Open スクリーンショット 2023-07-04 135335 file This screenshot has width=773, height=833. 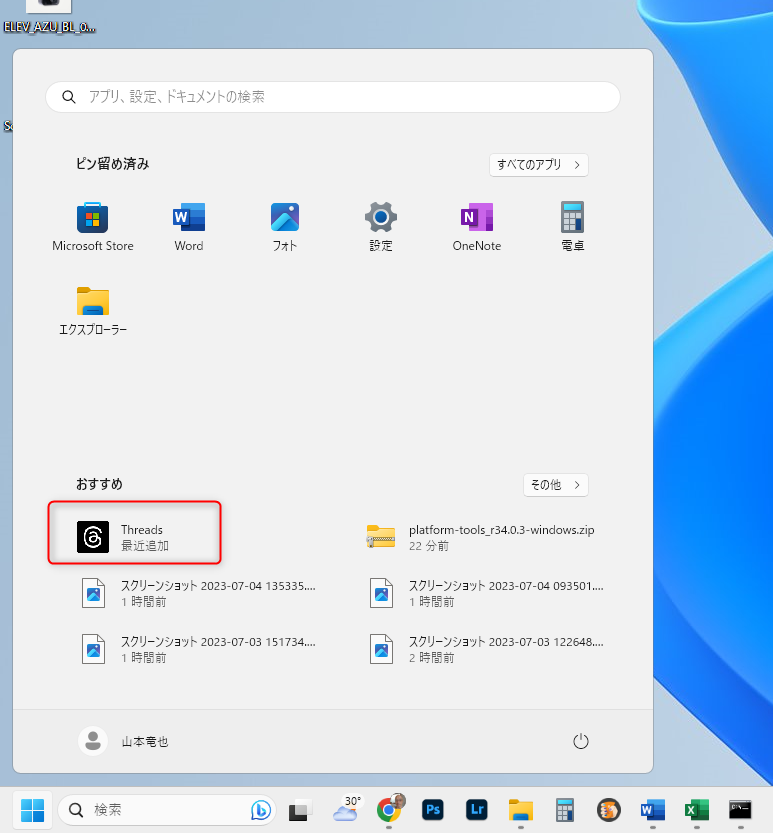[x=198, y=593]
